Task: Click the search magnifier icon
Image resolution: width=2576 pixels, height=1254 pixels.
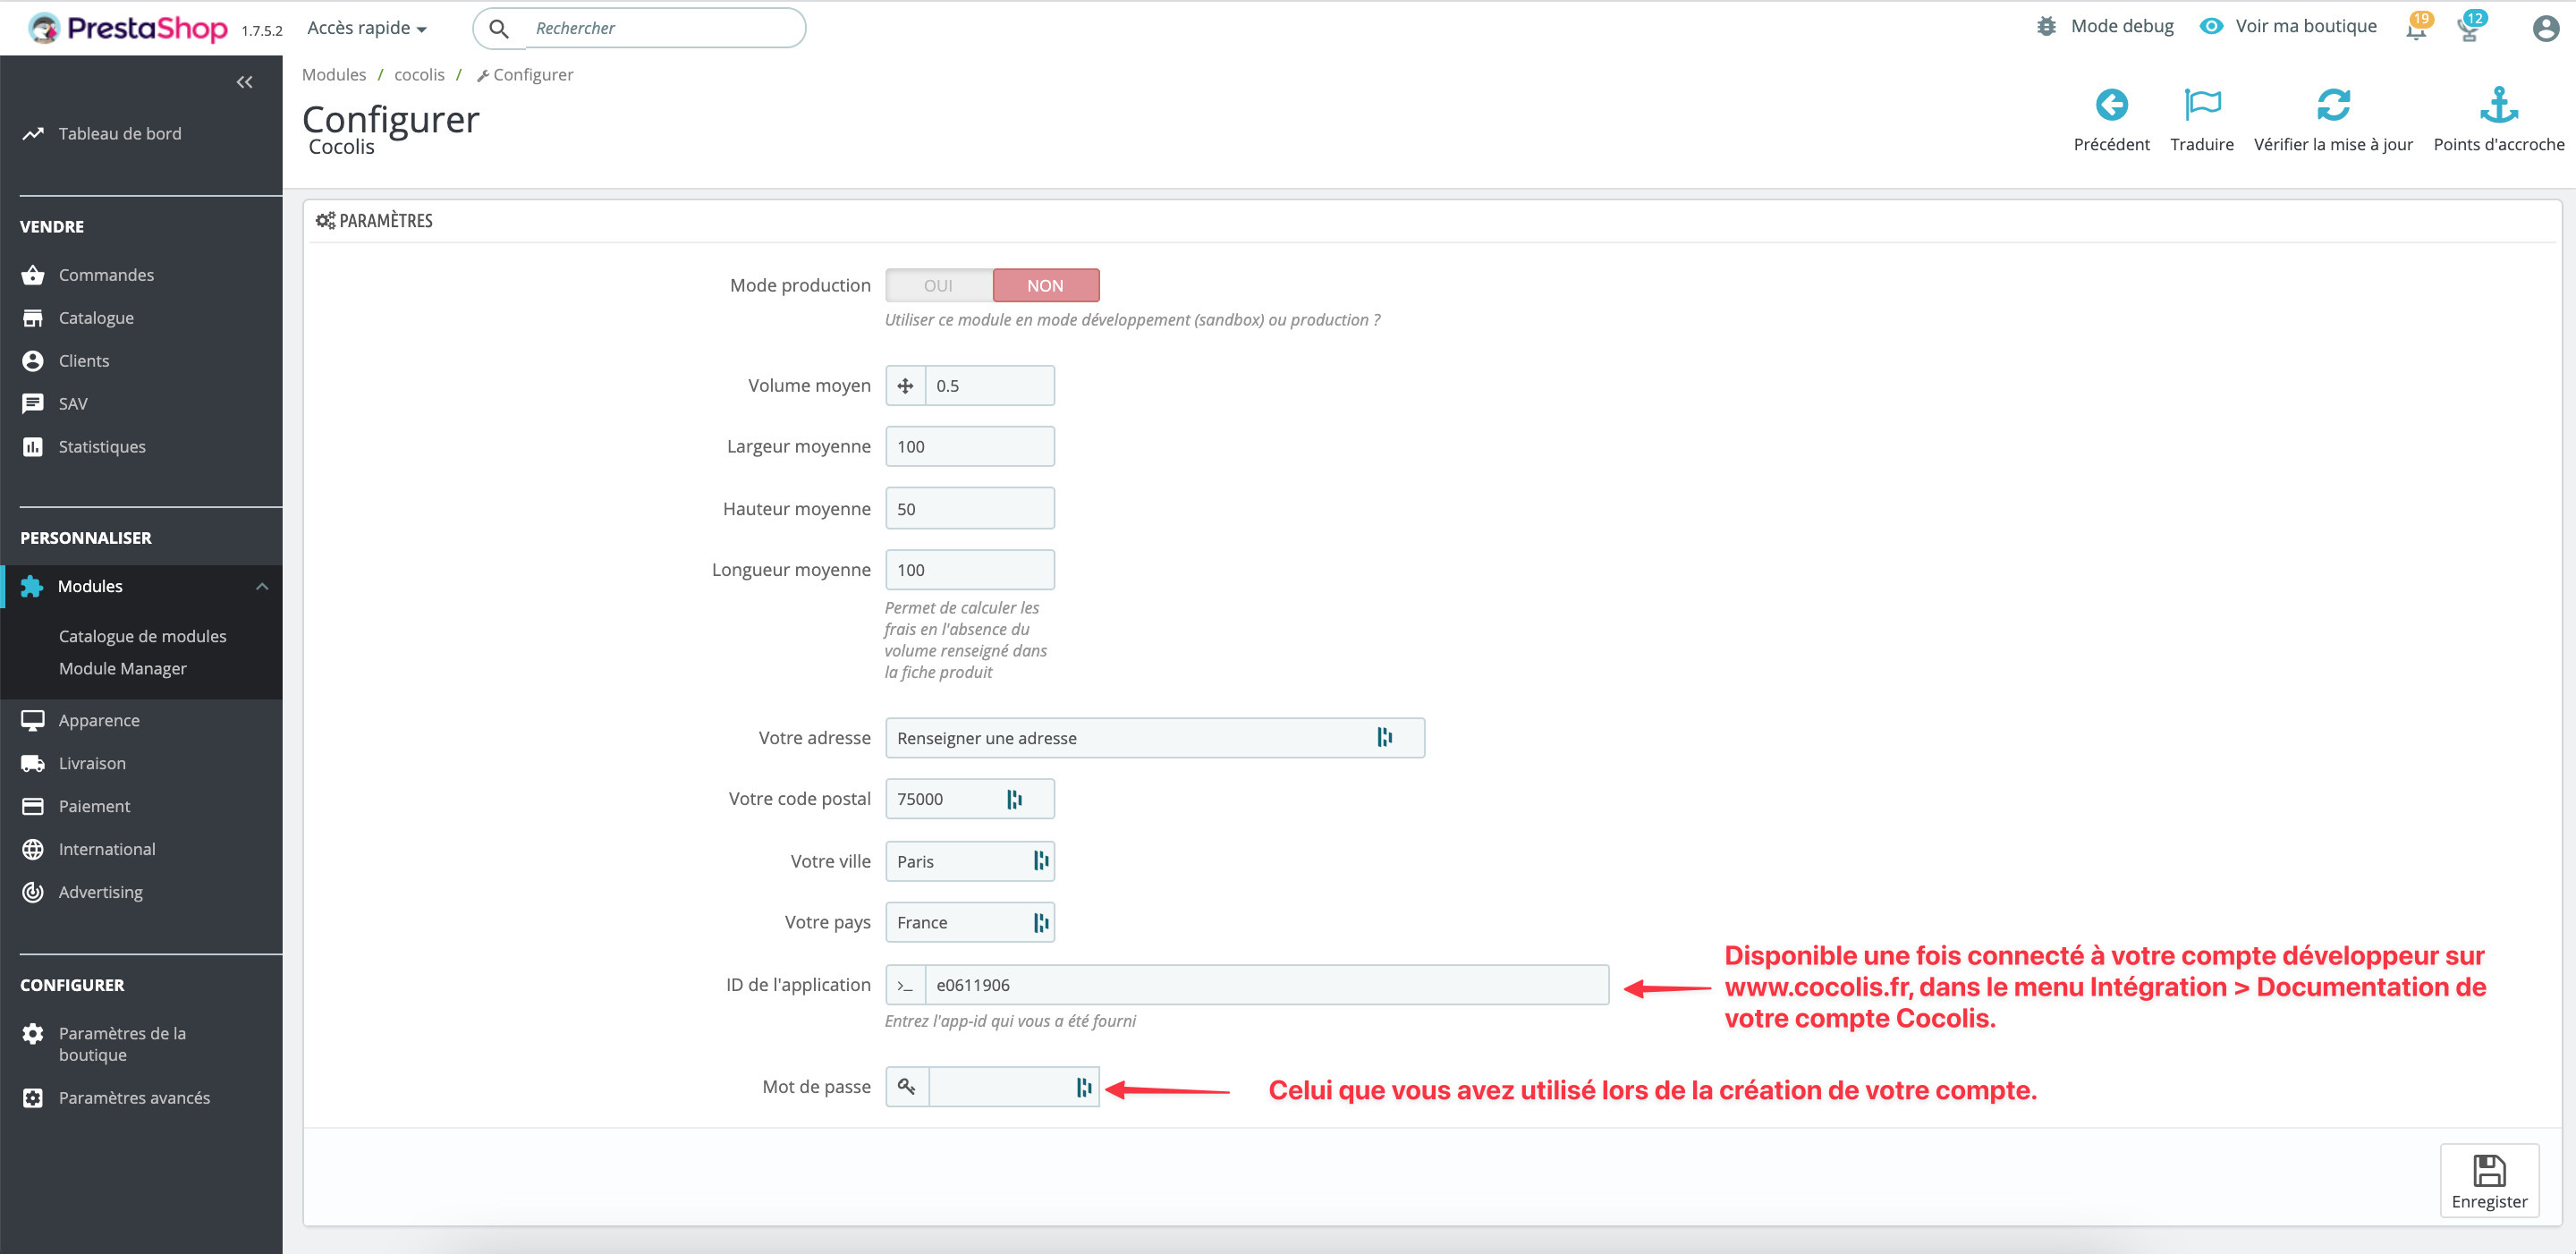Action: pyautogui.click(x=499, y=28)
